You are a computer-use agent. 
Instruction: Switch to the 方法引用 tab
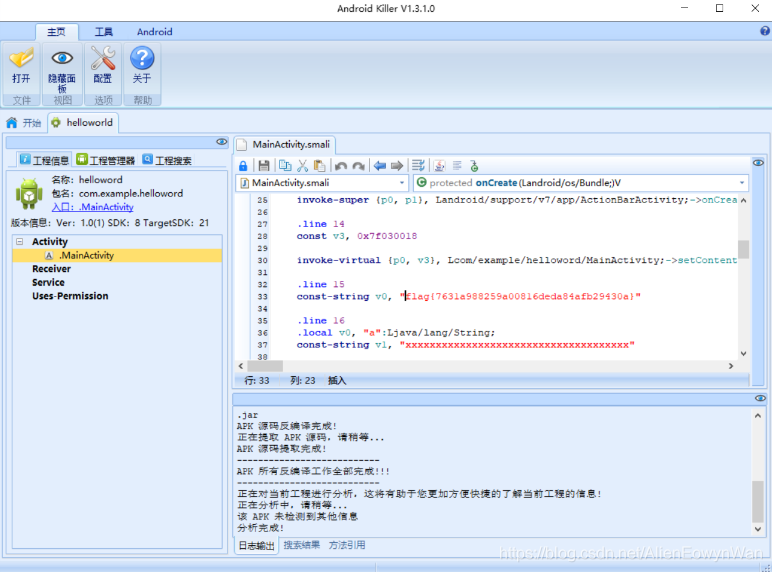[x=347, y=545]
